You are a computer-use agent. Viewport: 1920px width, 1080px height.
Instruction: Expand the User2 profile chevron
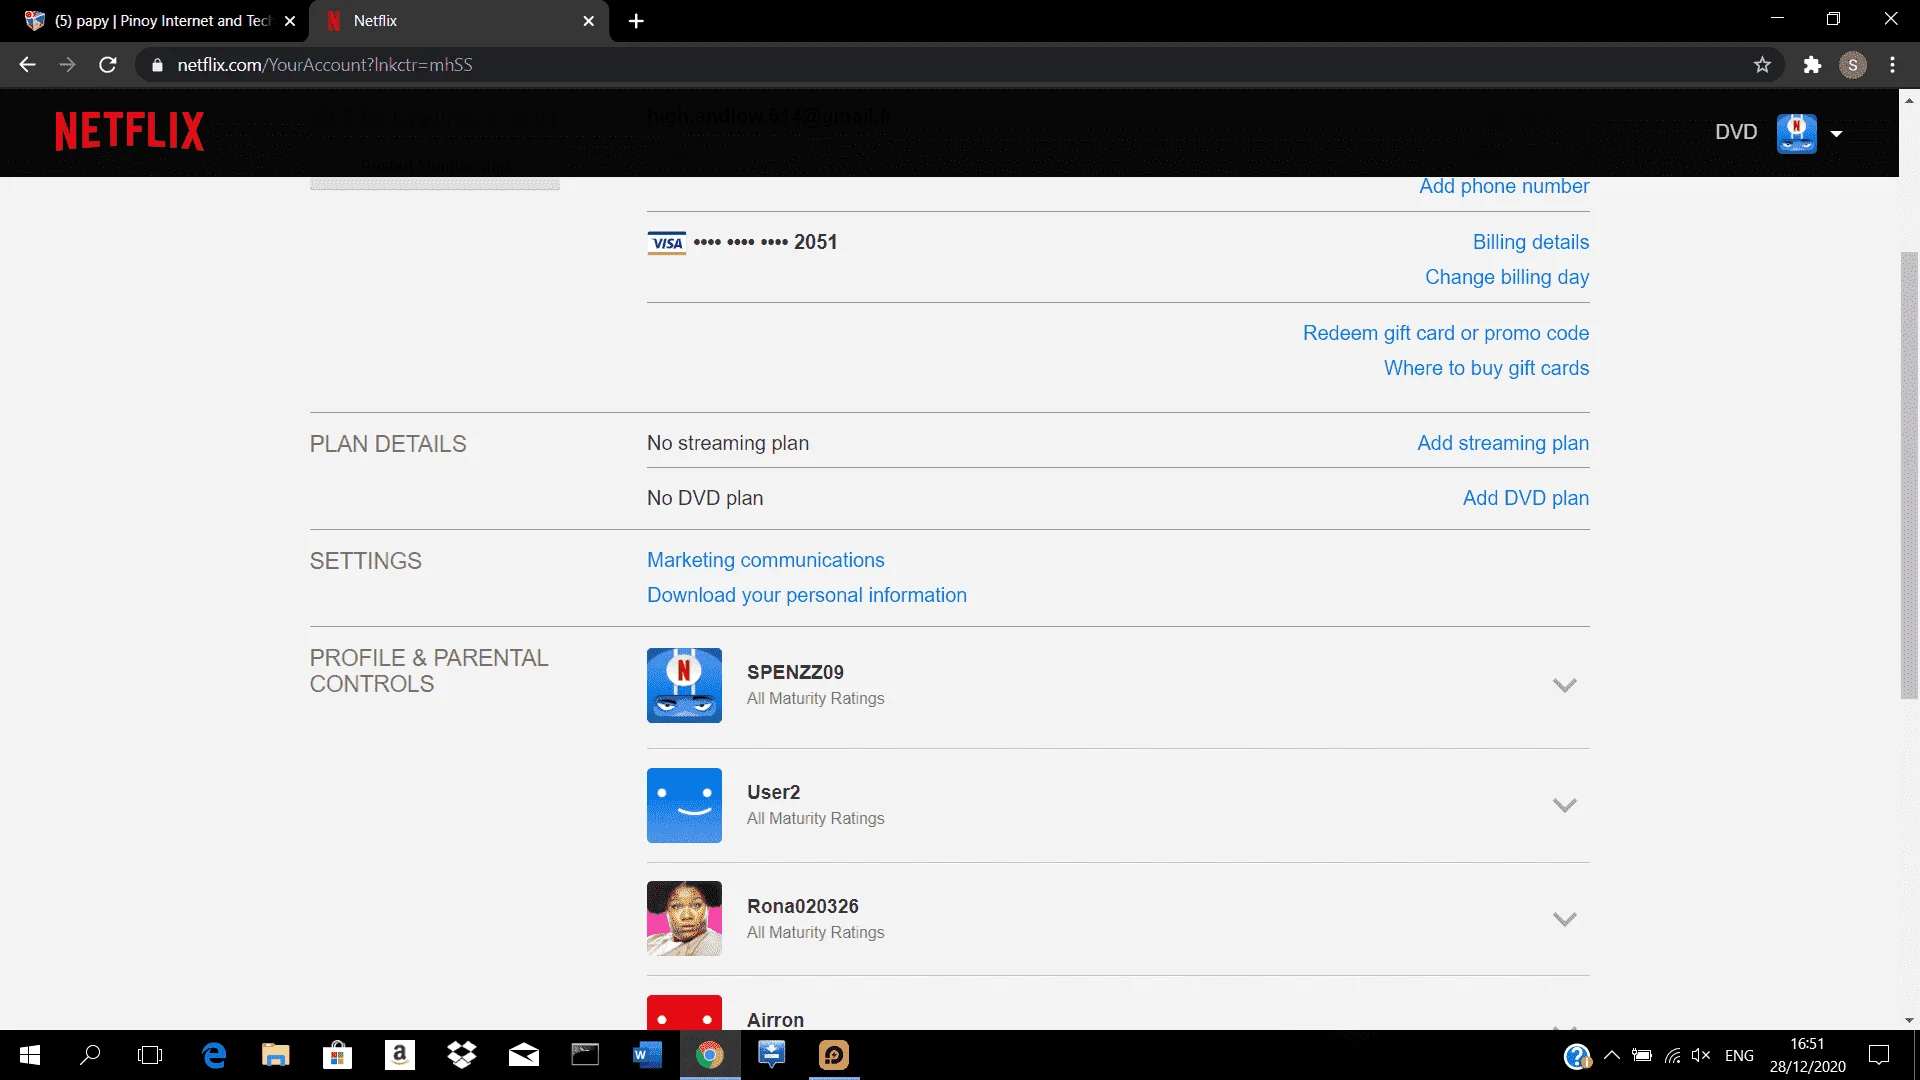pyautogui.click(x=1565, y=805)
